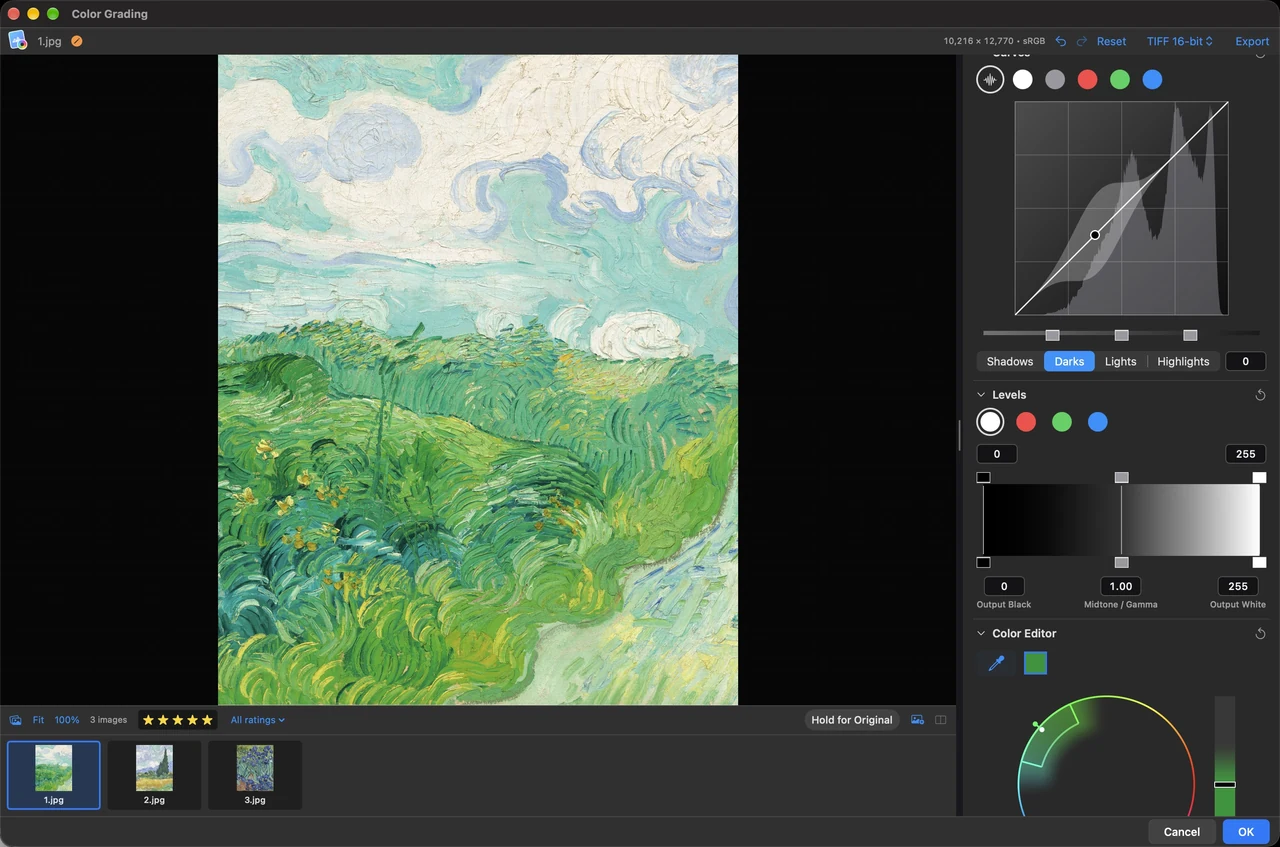Select the blue channel in Levels
Screen dimensions: 1280x847
(1098, 422)
